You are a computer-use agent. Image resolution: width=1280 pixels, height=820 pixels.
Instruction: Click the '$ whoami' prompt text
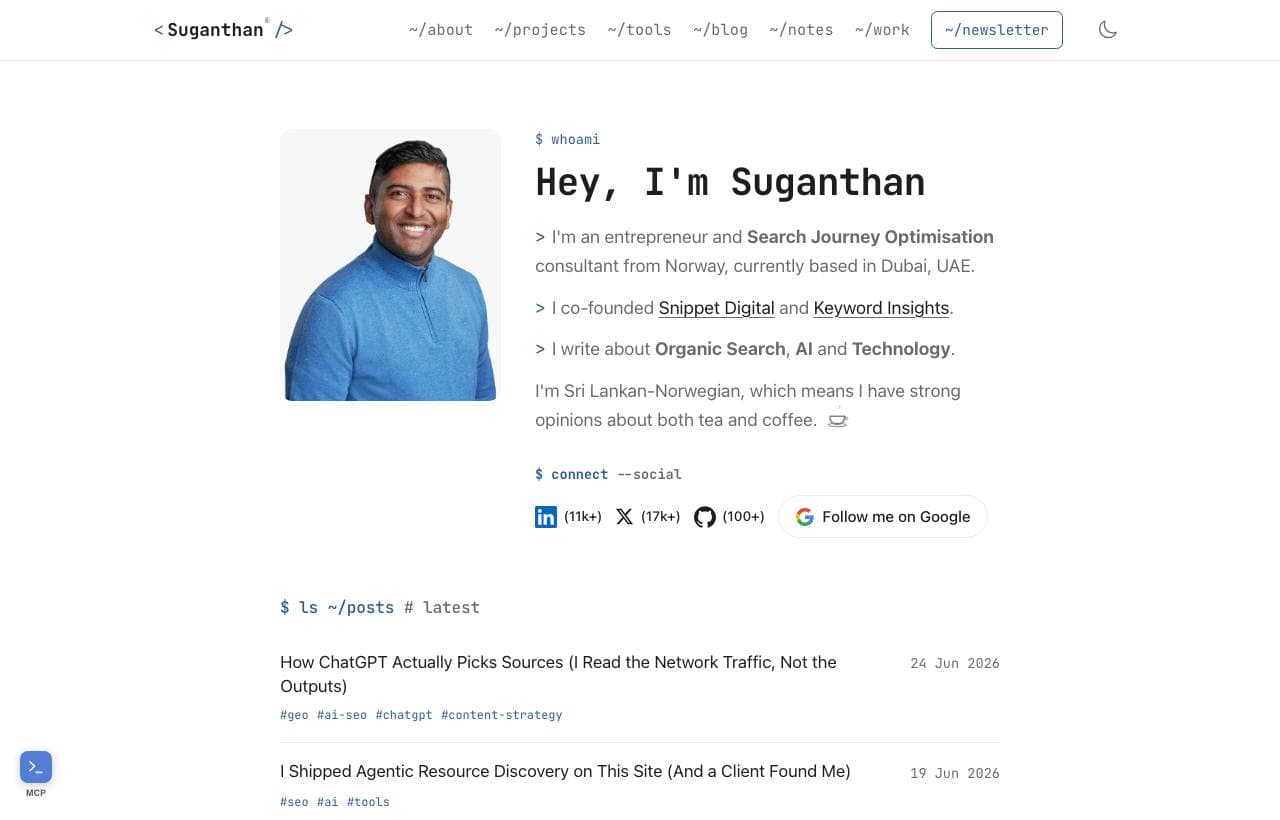[568, 139]
